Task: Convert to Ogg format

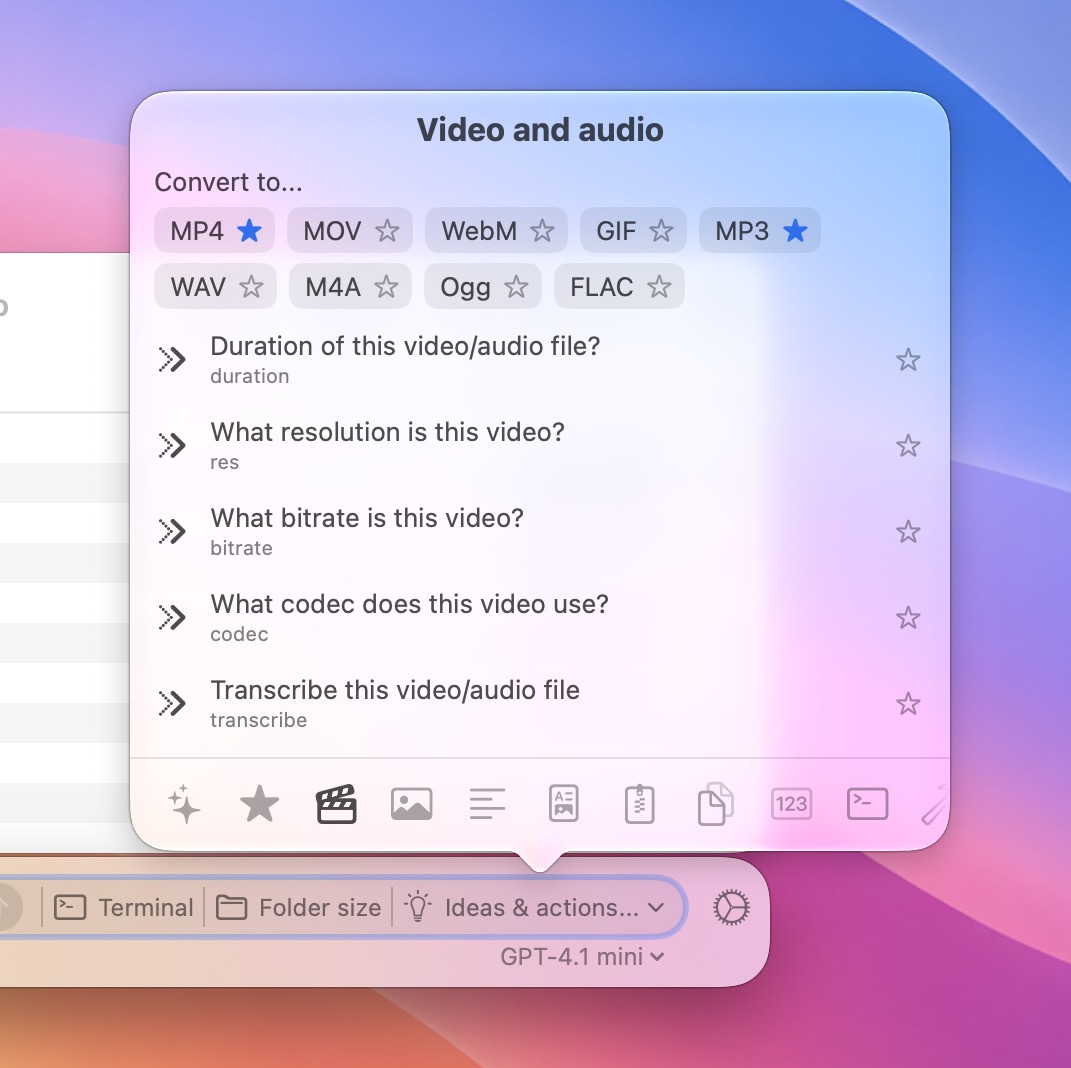Action: [465, 287]
